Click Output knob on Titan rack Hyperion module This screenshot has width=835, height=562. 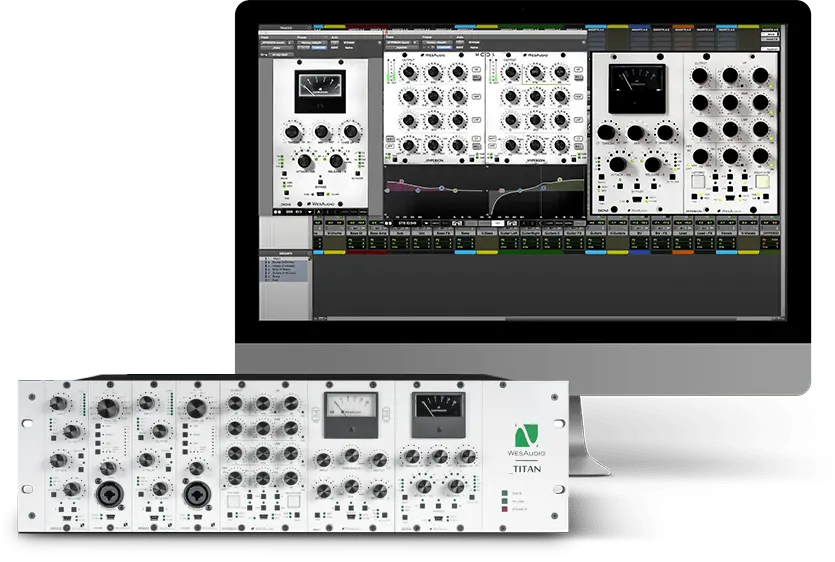235,403
